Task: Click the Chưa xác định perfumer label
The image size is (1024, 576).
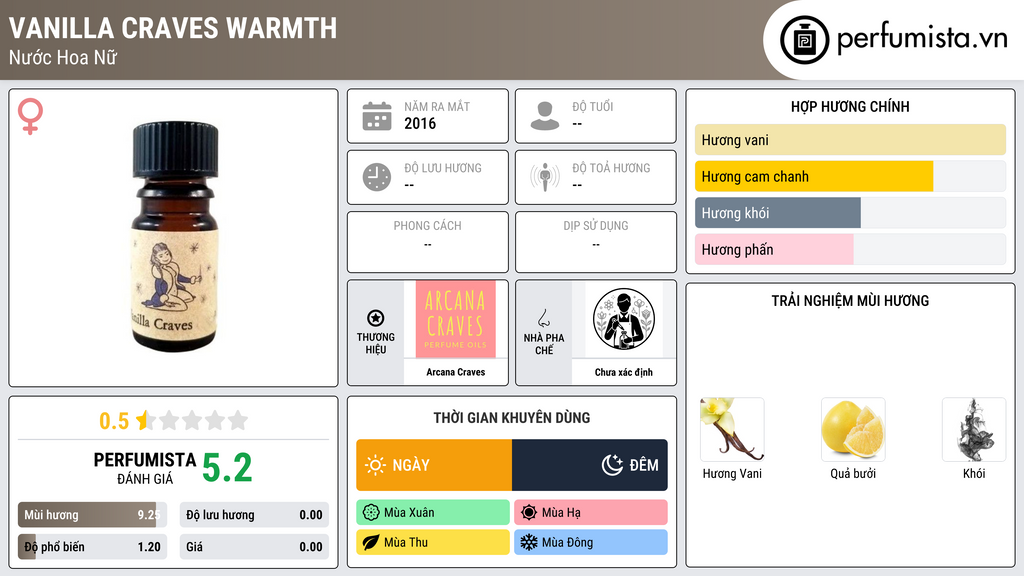Action: pos(624,372)
